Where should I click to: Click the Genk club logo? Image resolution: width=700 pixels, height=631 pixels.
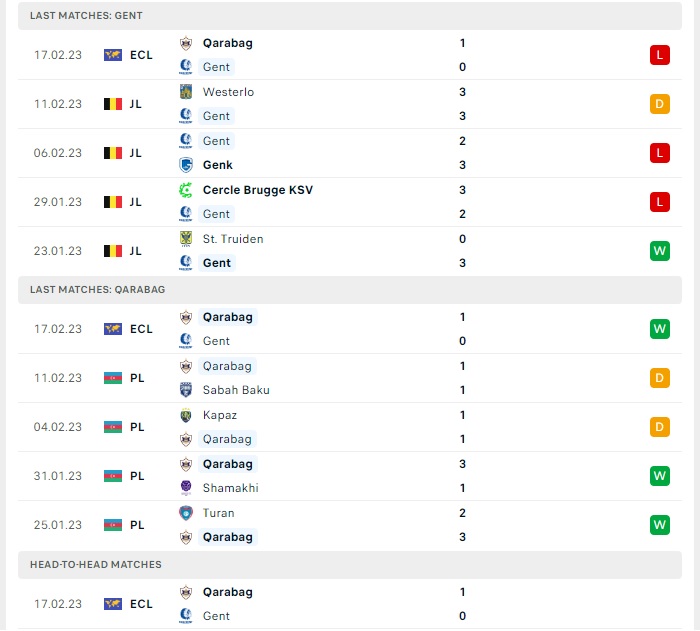point(186,165)
